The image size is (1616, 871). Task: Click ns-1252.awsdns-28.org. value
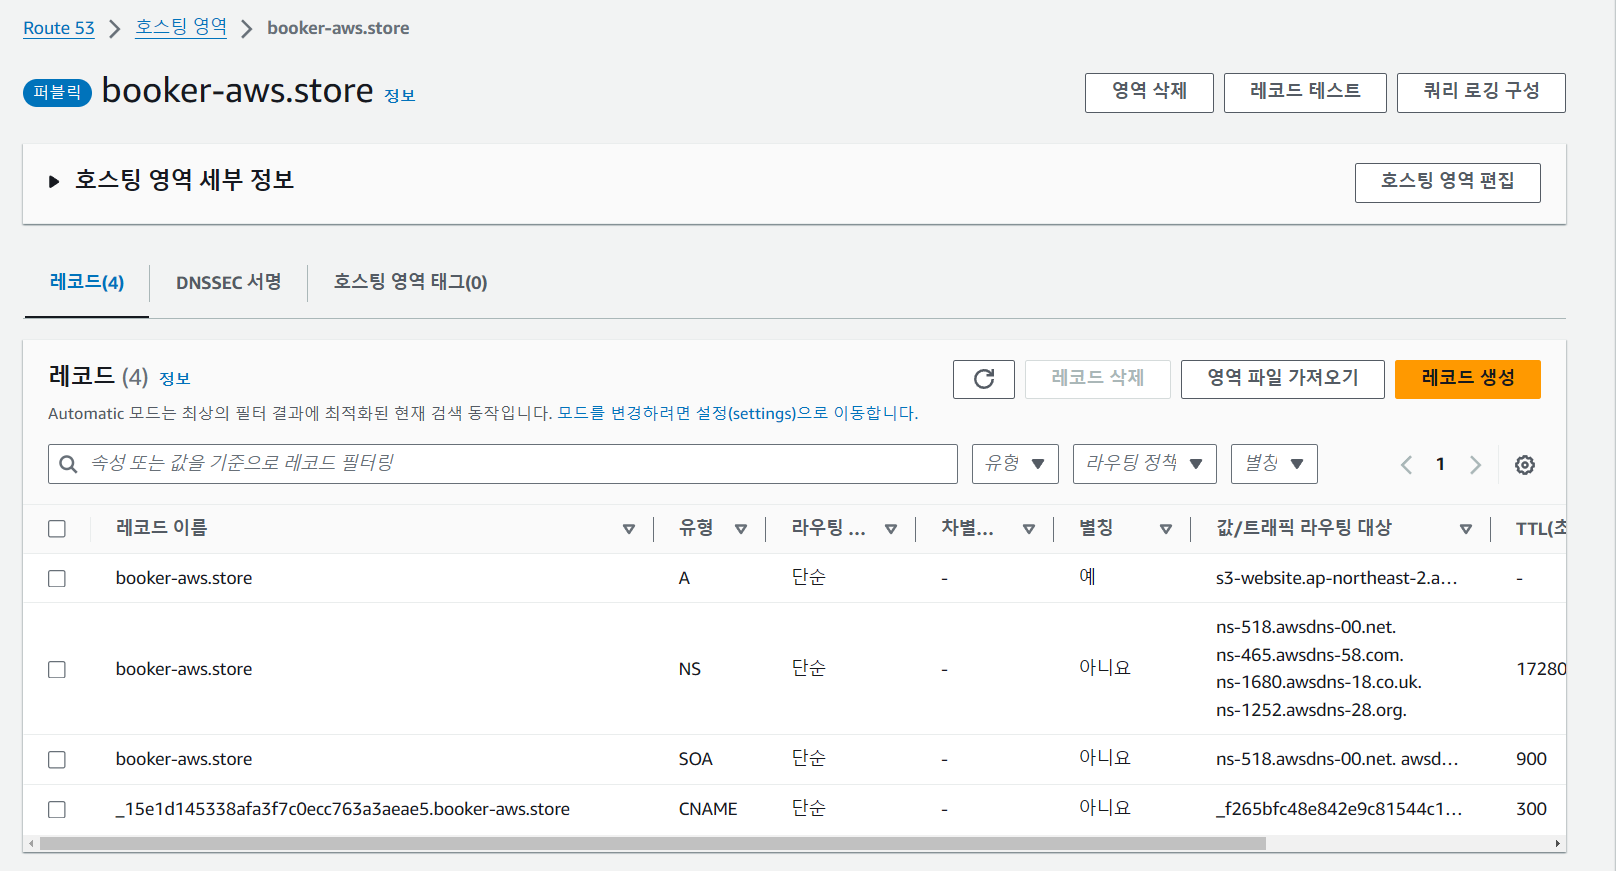click(1311, 710)
